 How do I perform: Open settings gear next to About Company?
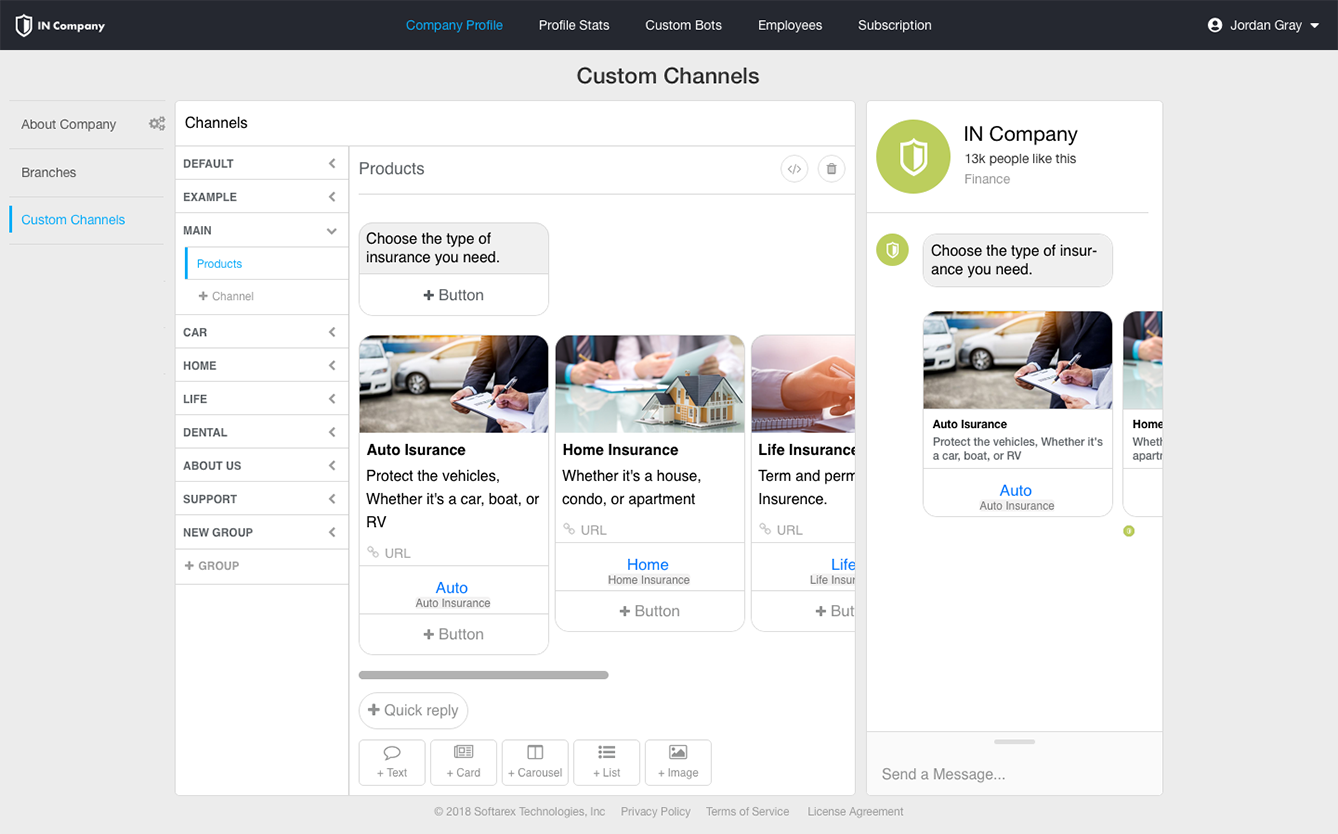pyautogui.click(x=157, y=124)
